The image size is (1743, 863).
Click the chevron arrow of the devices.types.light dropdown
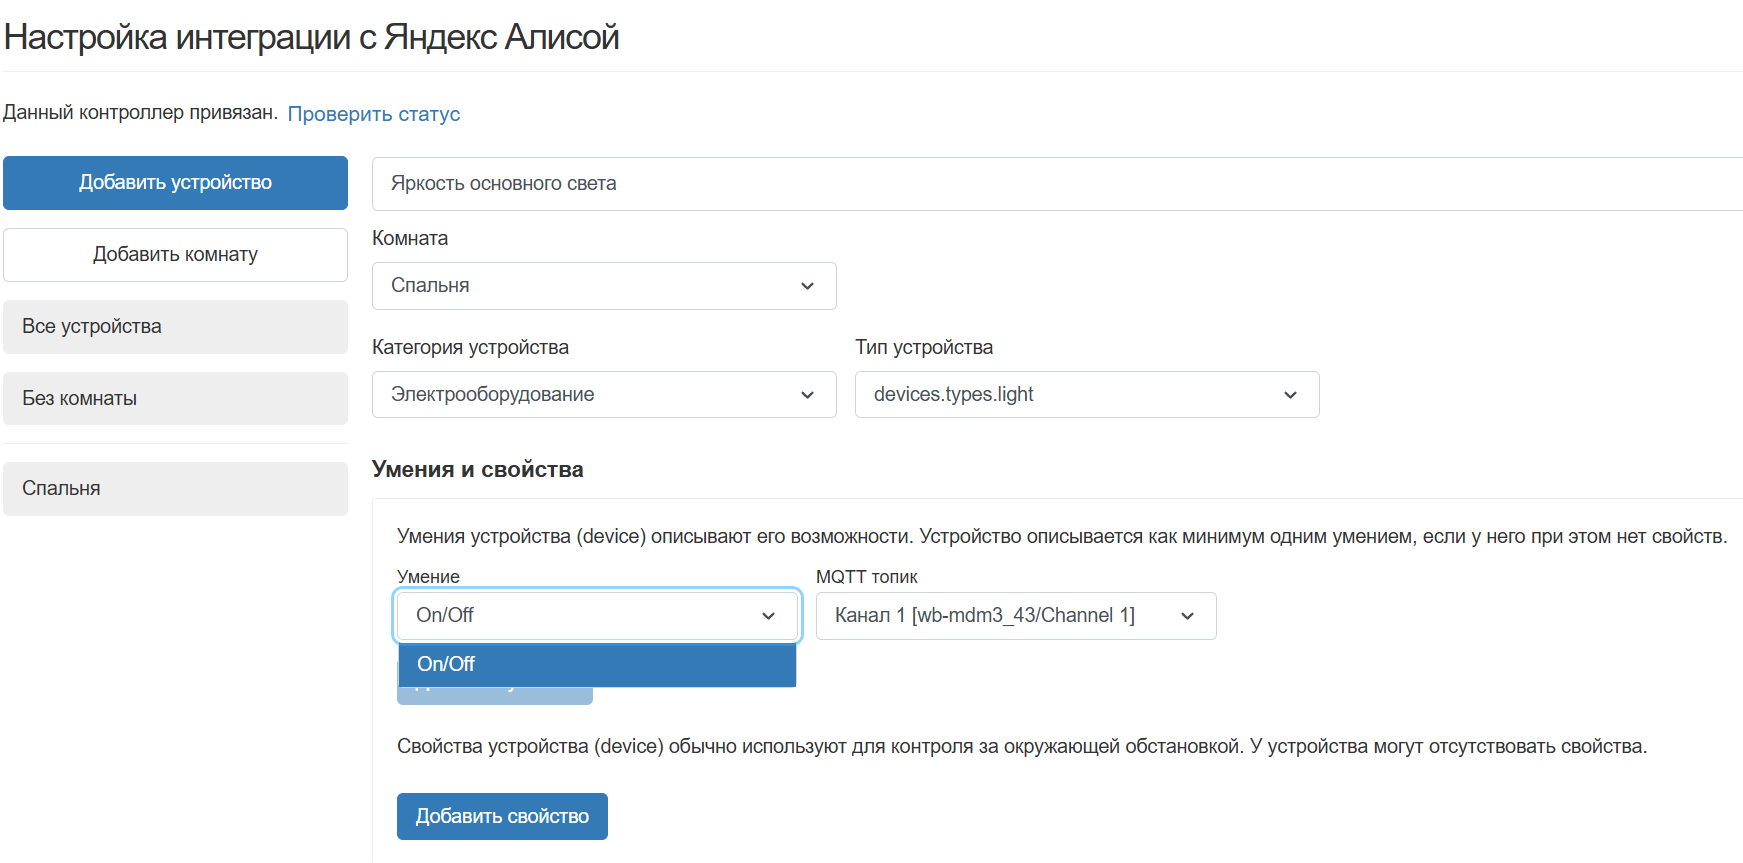pyautogui.click(x=1291, y=395)
